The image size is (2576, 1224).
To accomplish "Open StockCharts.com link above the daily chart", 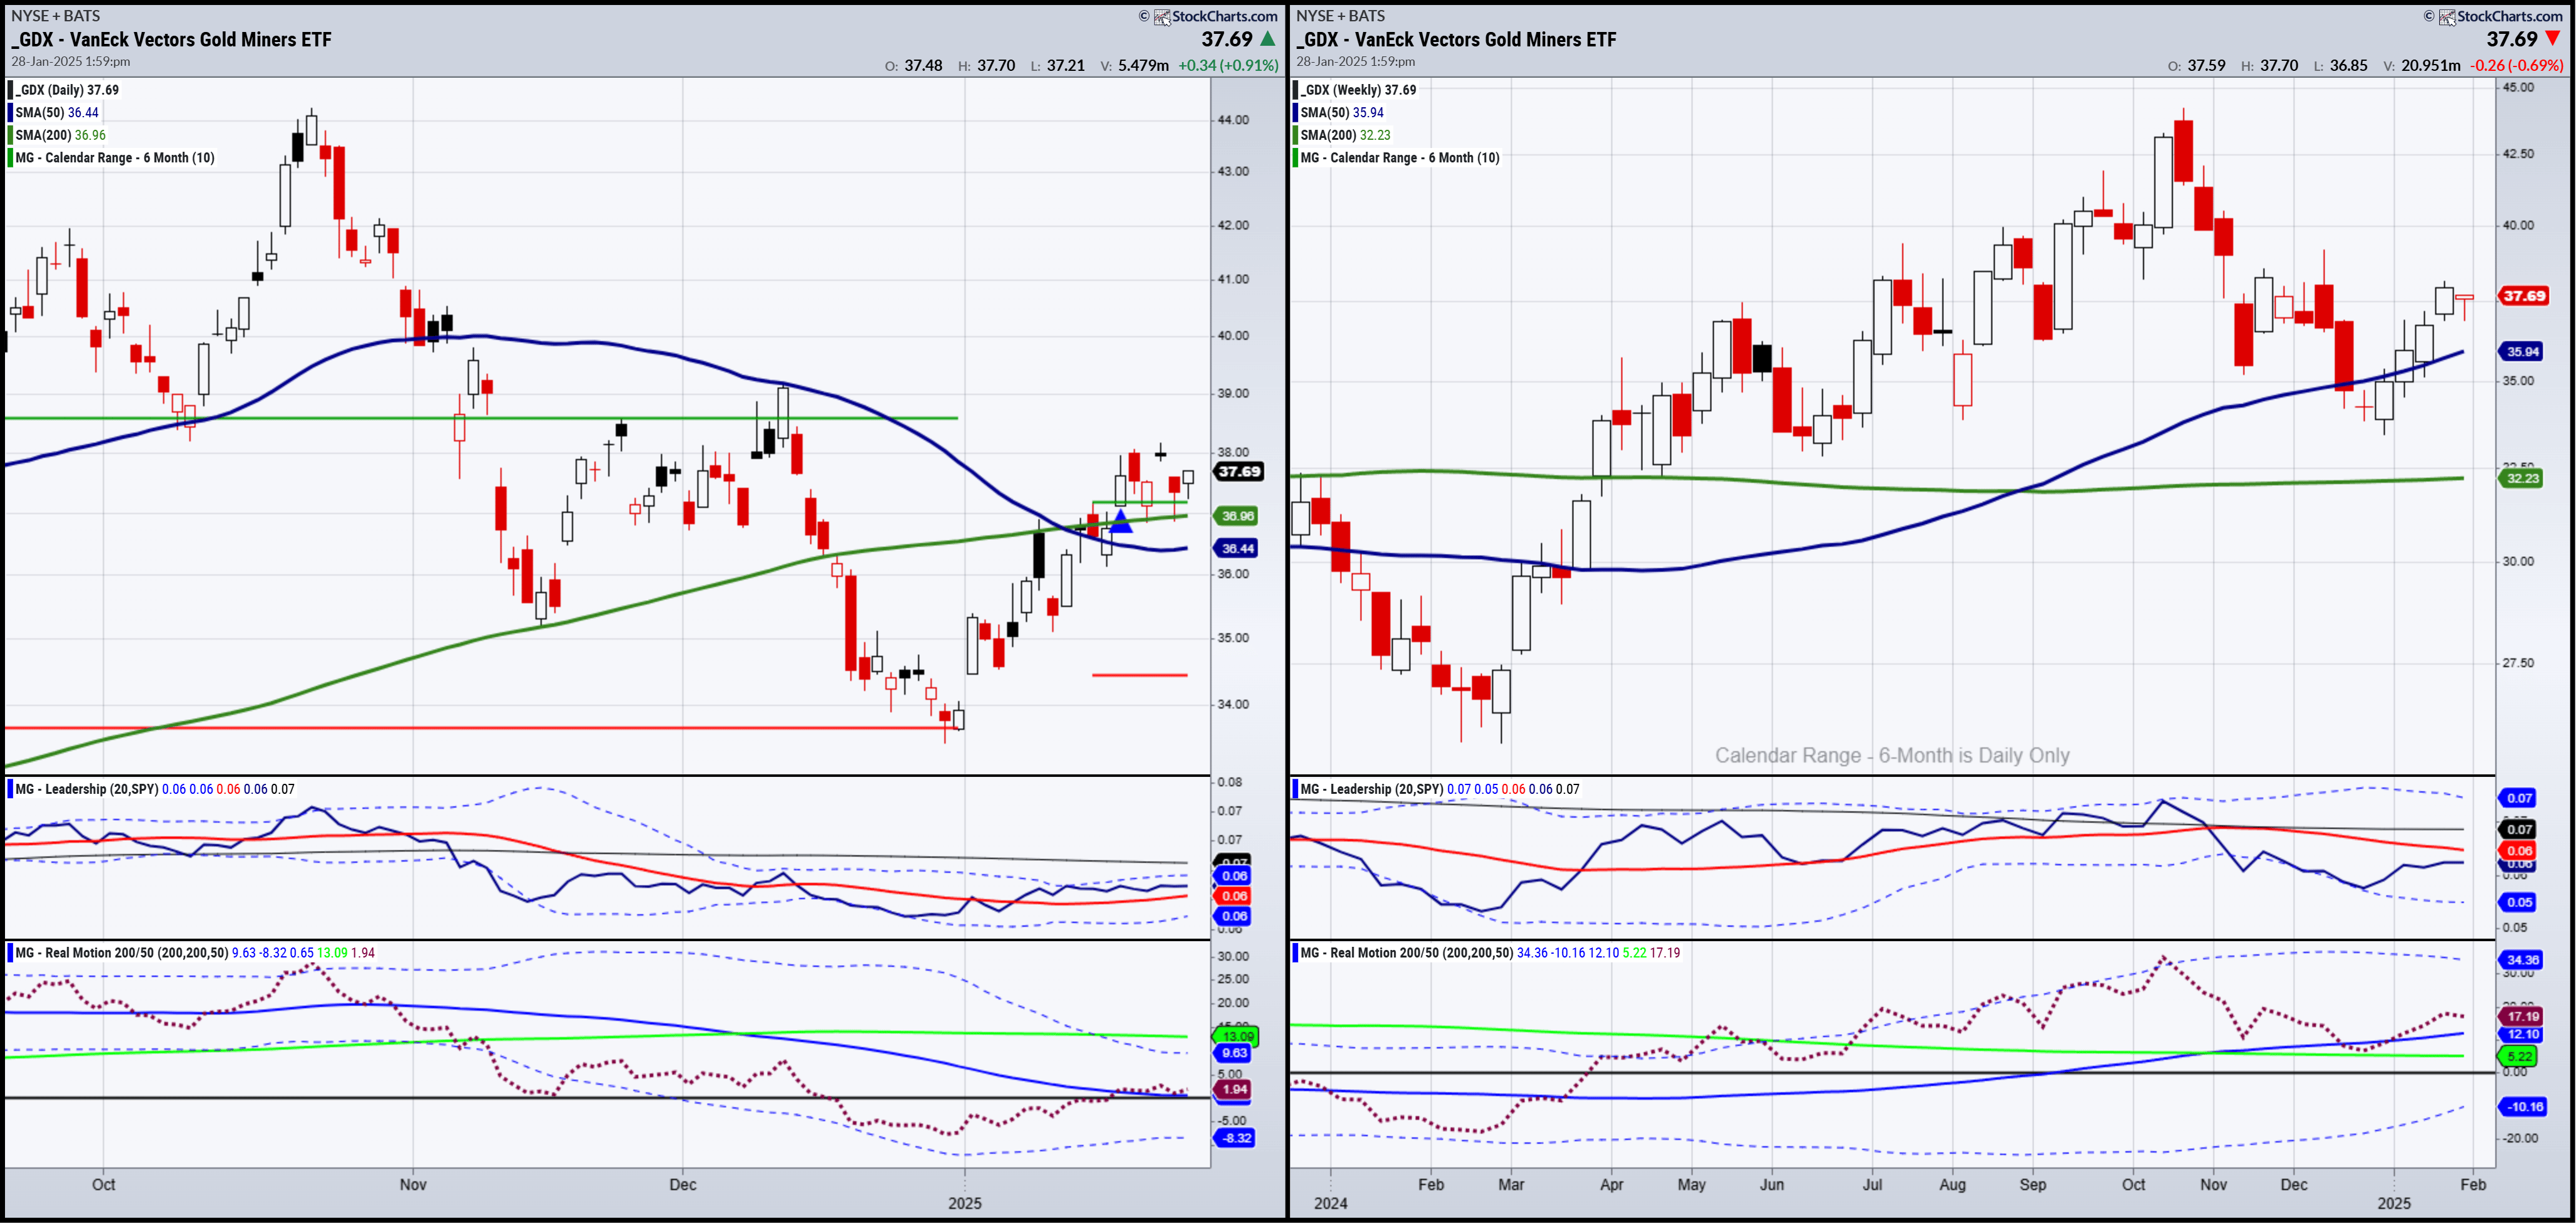I will click(1224, 16).
